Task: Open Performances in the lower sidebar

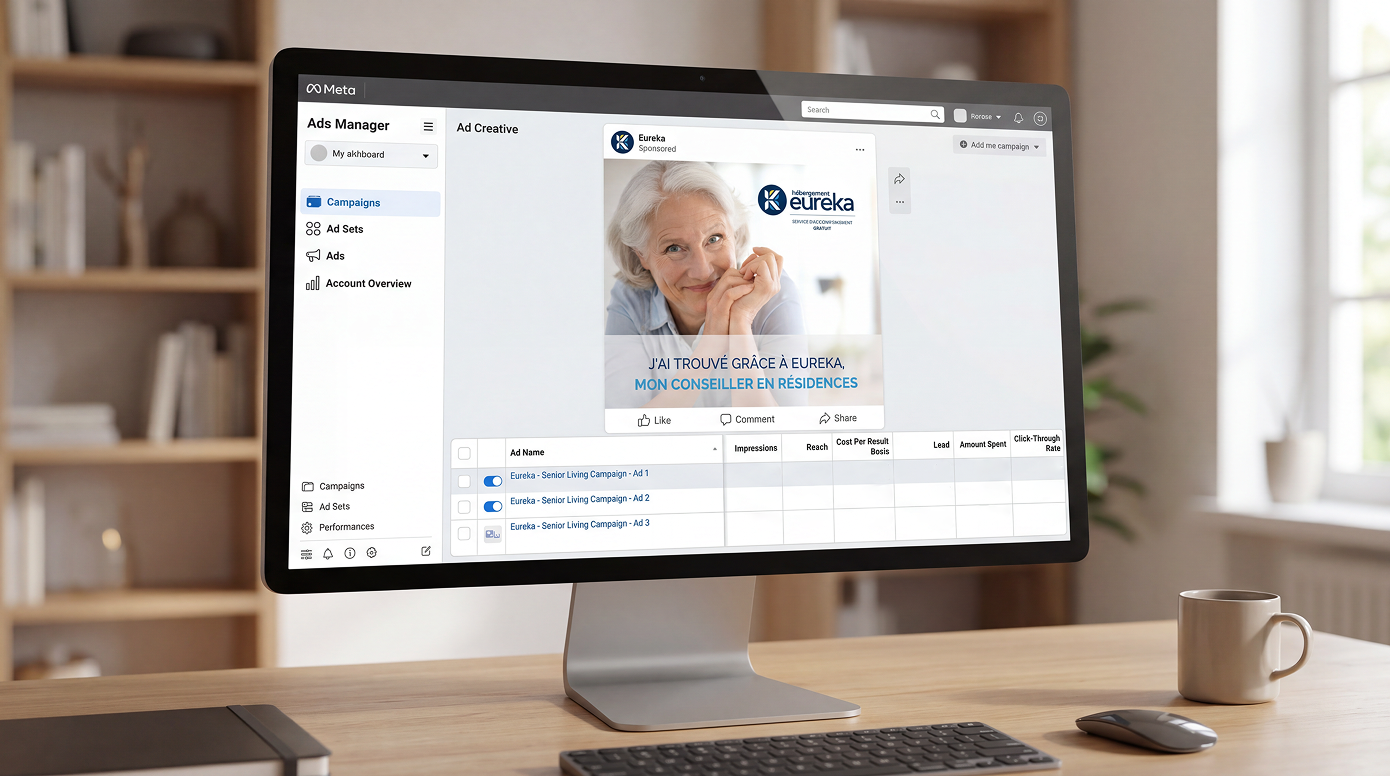Action: [347, 527]
